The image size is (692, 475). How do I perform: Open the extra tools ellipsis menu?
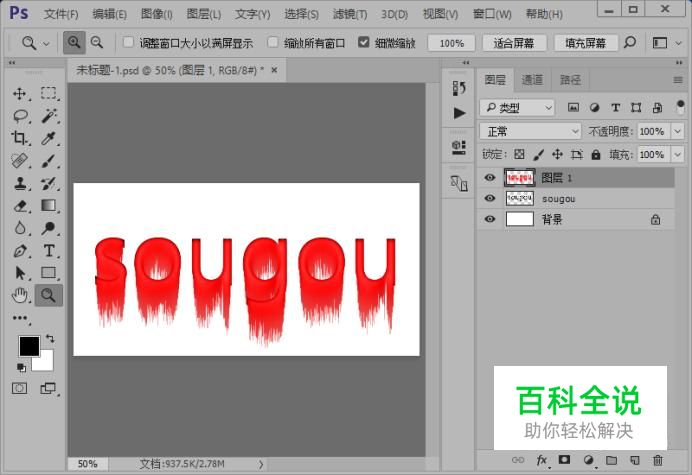pos(20,318)
